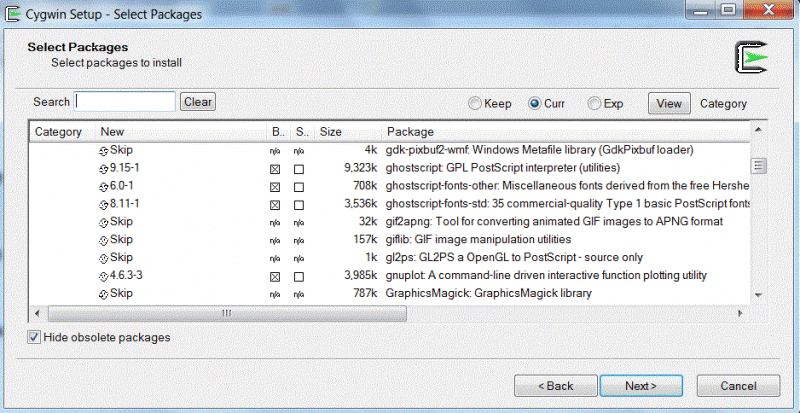This screenshot has height=413, width=800.
Task: Click the Cygwin icon in the title bar
Action: pos(12,13)
